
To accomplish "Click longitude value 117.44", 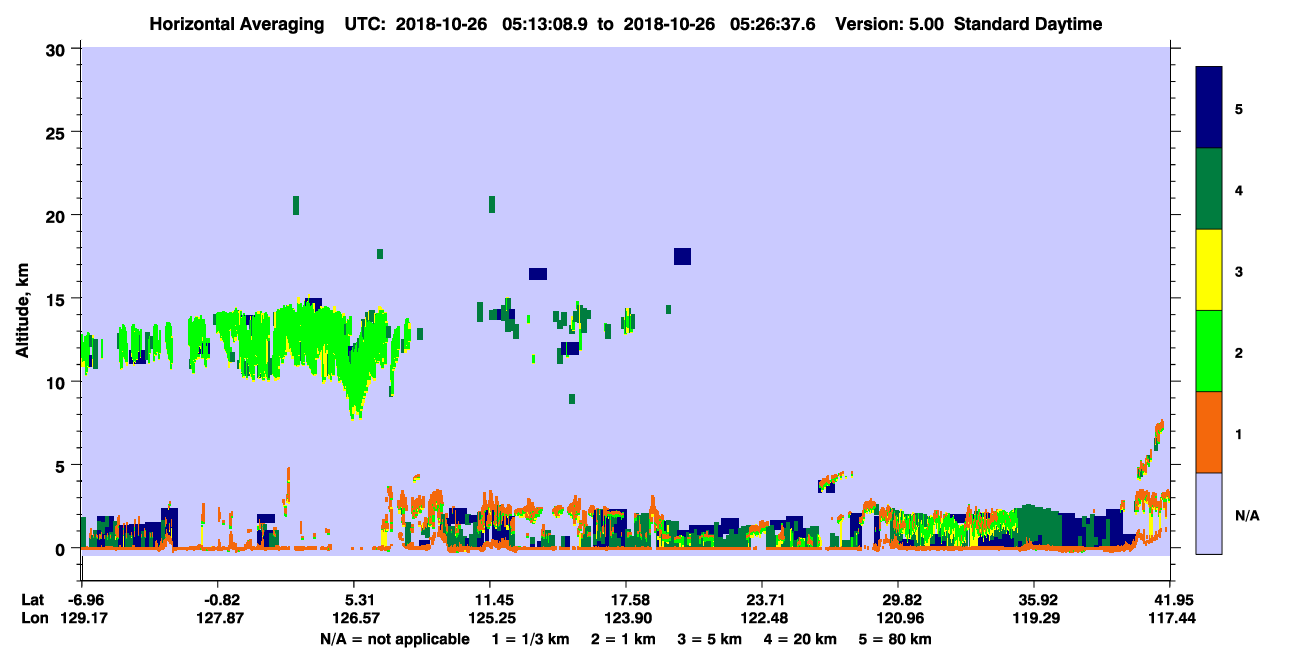I will 1171,618.
